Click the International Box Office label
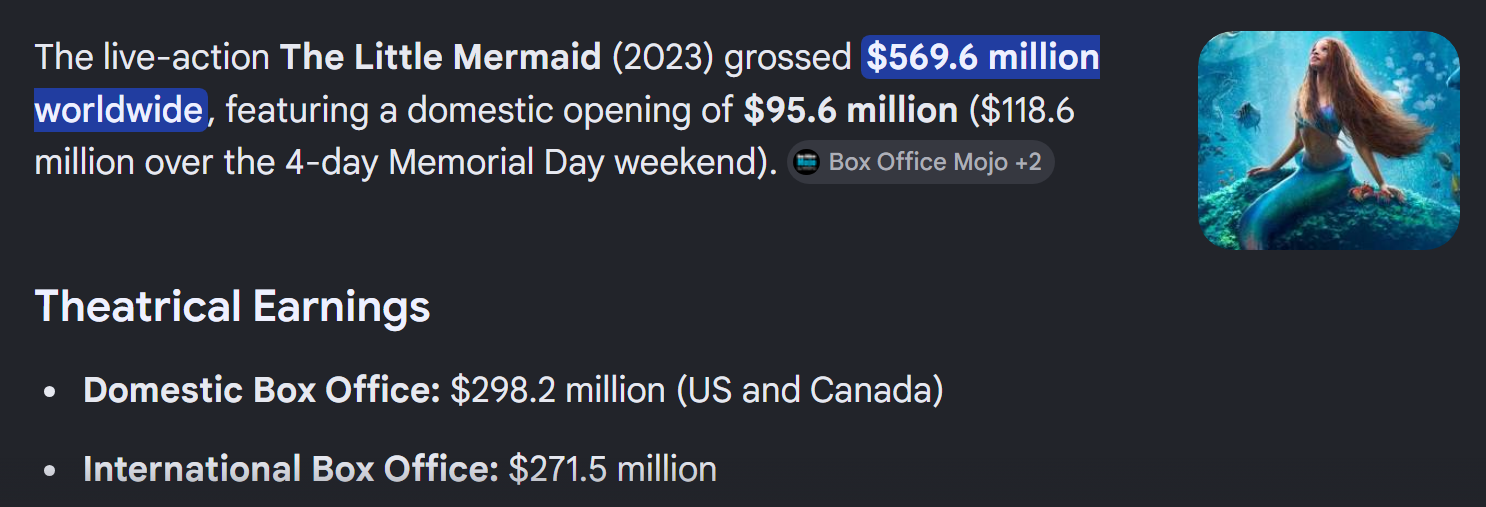The height and width of the screenshot is (507, 1486). pos(291,469)
